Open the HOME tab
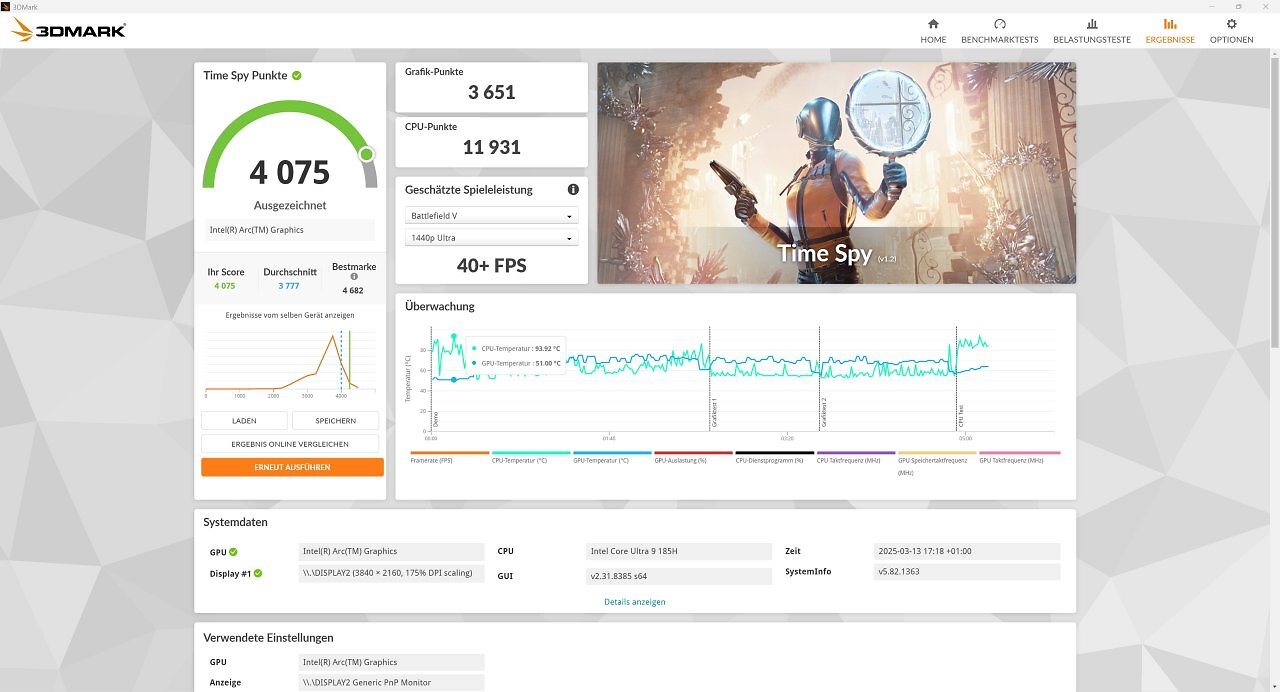Image resolution: width=1280 pixels, height=692 pixels. point(933,30)
